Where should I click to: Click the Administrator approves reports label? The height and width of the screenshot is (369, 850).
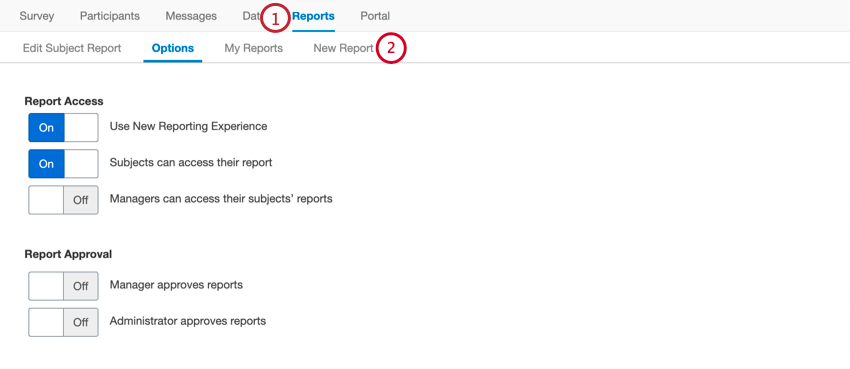point(188,321)
